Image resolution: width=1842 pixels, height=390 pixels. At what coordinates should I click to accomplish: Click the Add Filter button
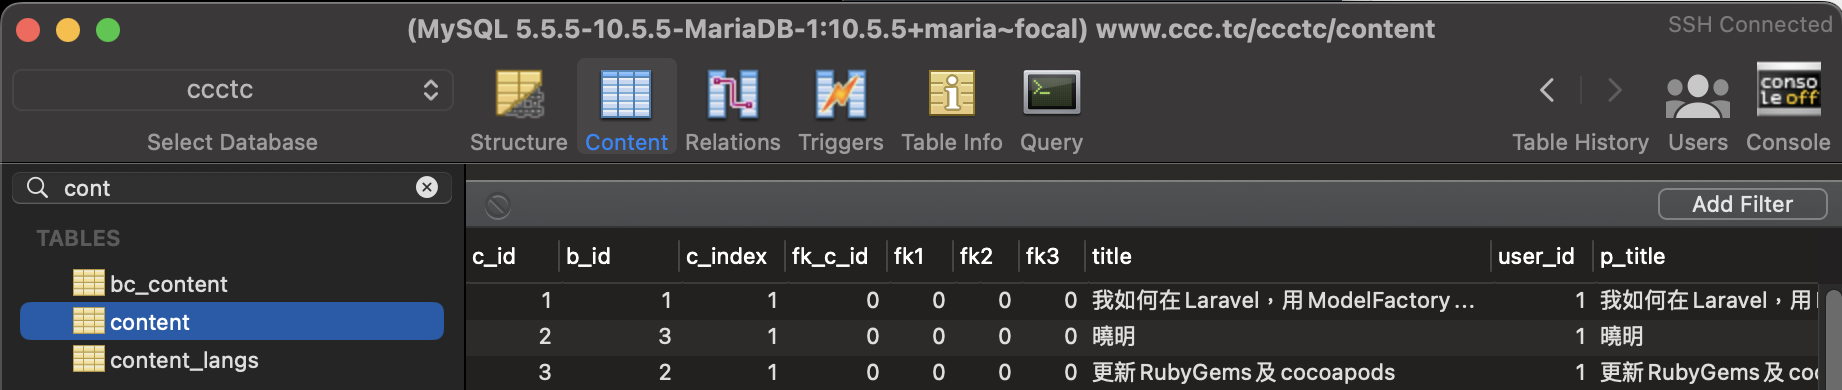pos(1742,204)
